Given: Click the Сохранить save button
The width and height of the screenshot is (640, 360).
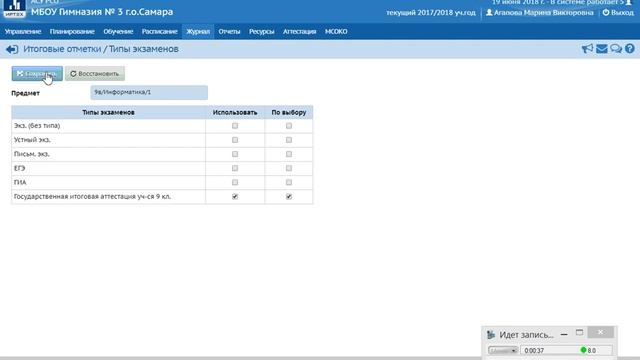Looking at the screenshot, I should [x=37, y=73].
